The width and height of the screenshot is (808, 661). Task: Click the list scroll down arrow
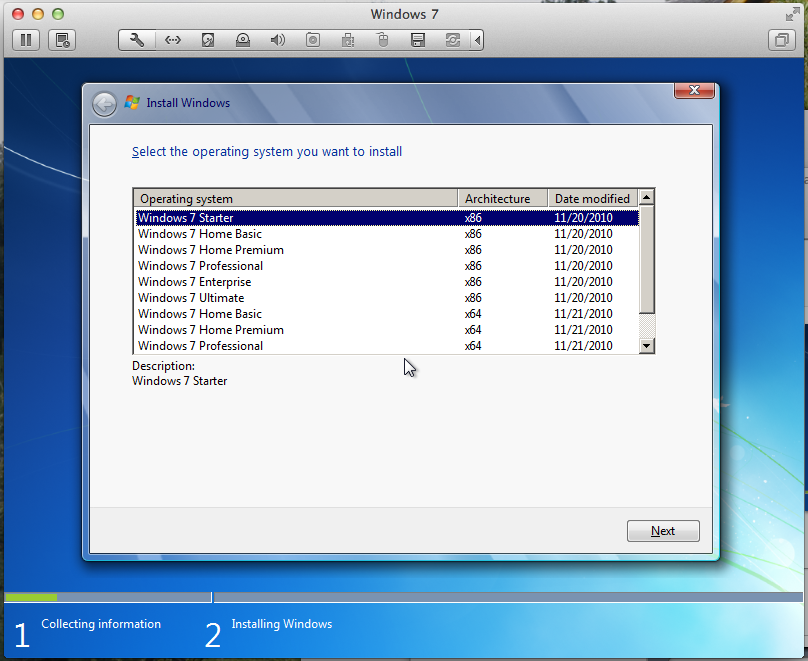coord(646,346)
